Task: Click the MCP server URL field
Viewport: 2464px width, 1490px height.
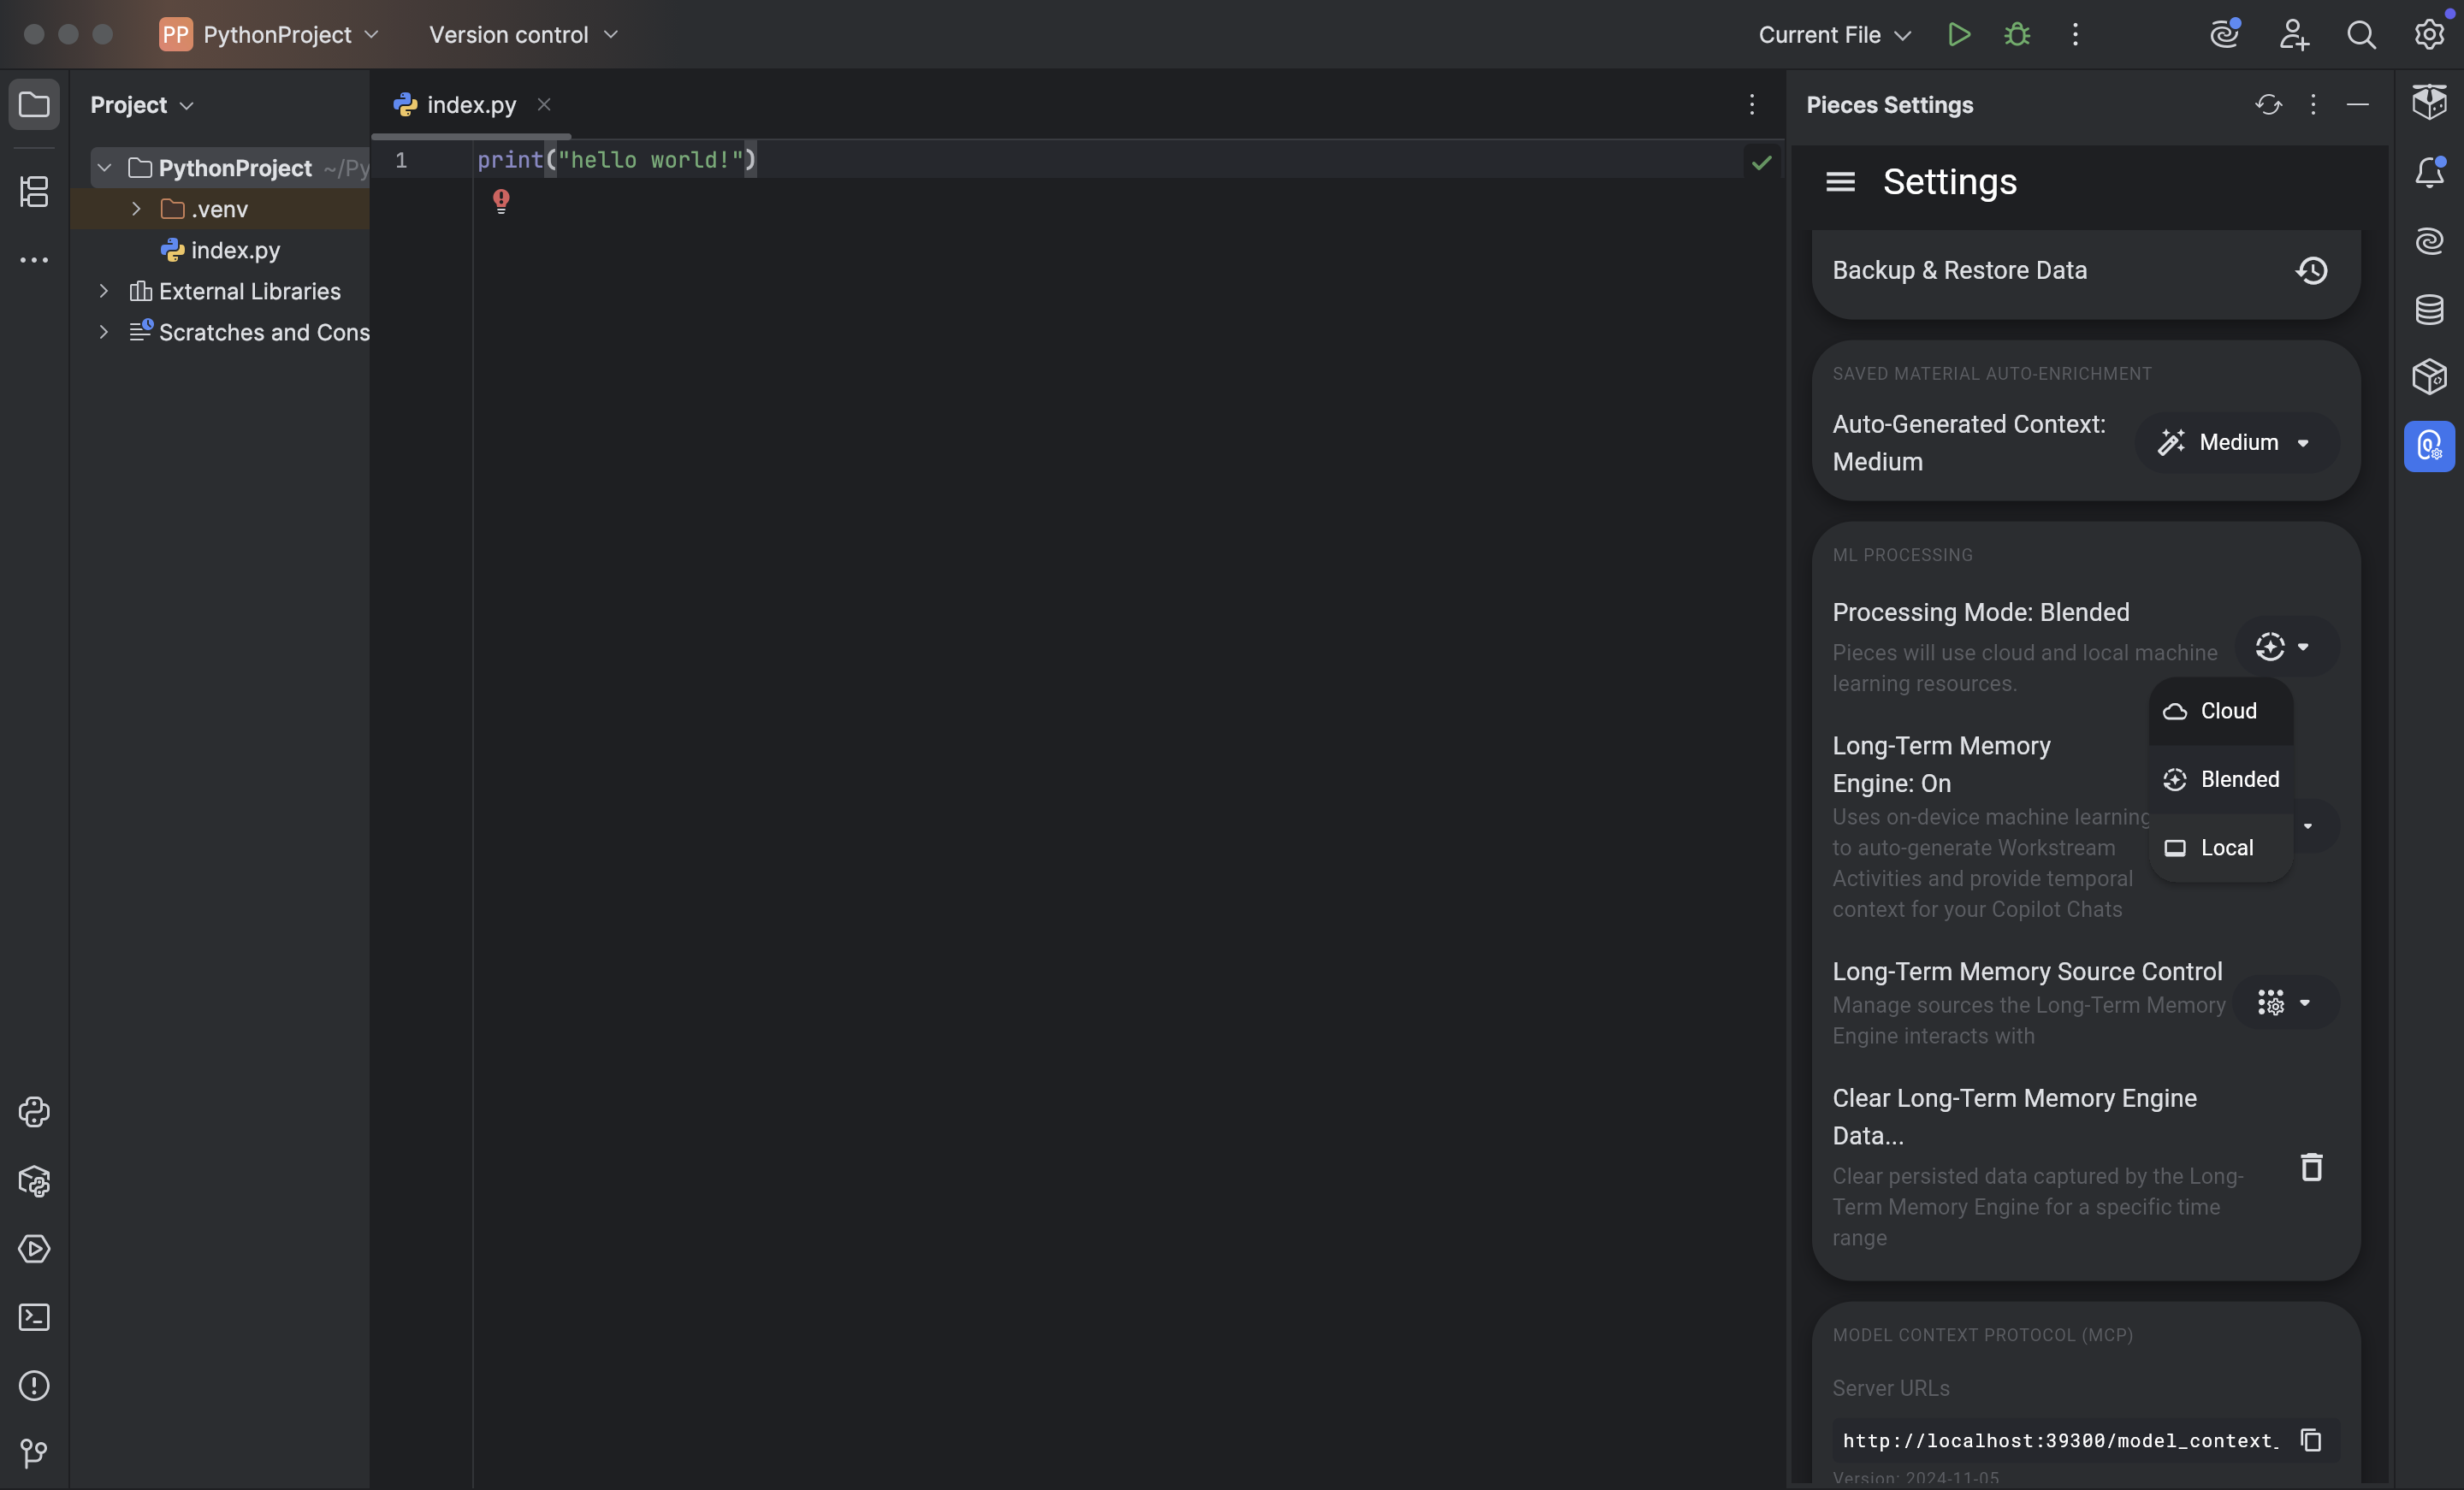Action: [2060, 1440]
